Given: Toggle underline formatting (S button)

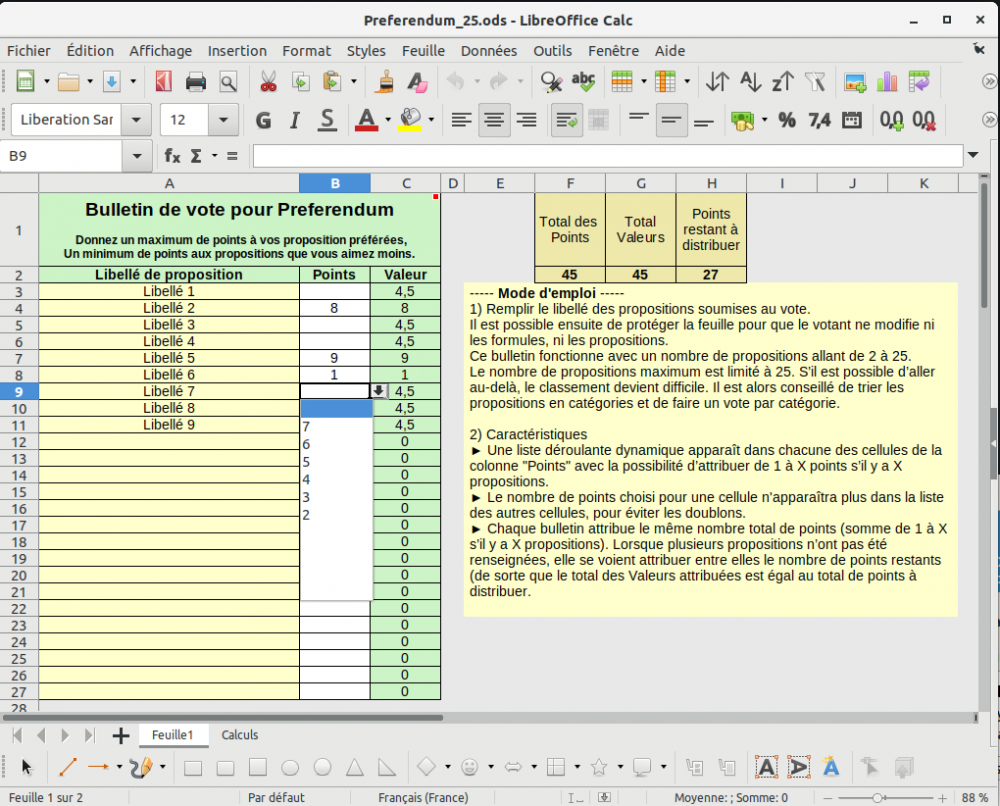Looking at the screenshot, I should click(327, 120).
